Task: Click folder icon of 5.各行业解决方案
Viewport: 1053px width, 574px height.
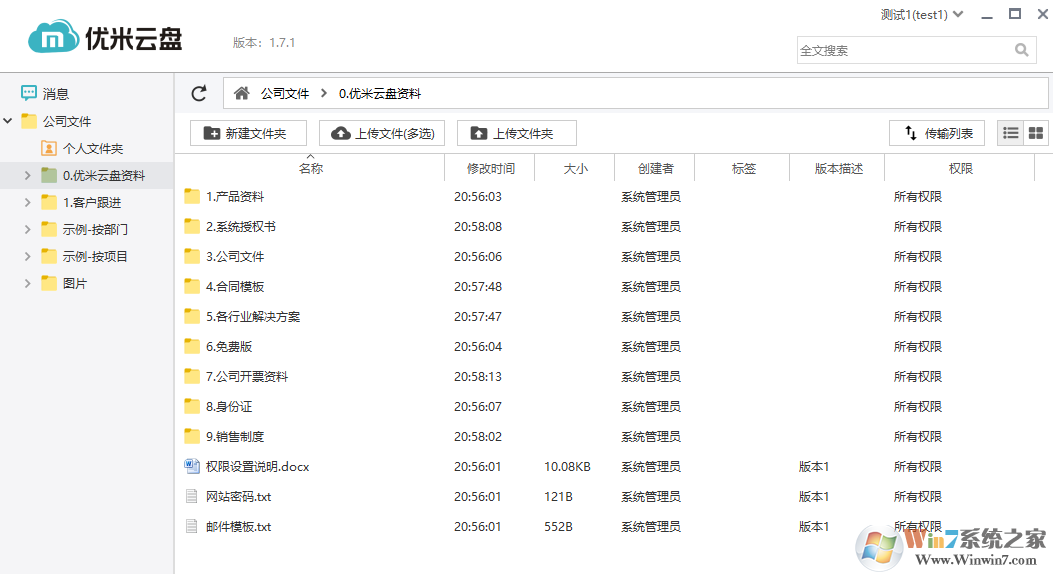Action: coord(192,316)
